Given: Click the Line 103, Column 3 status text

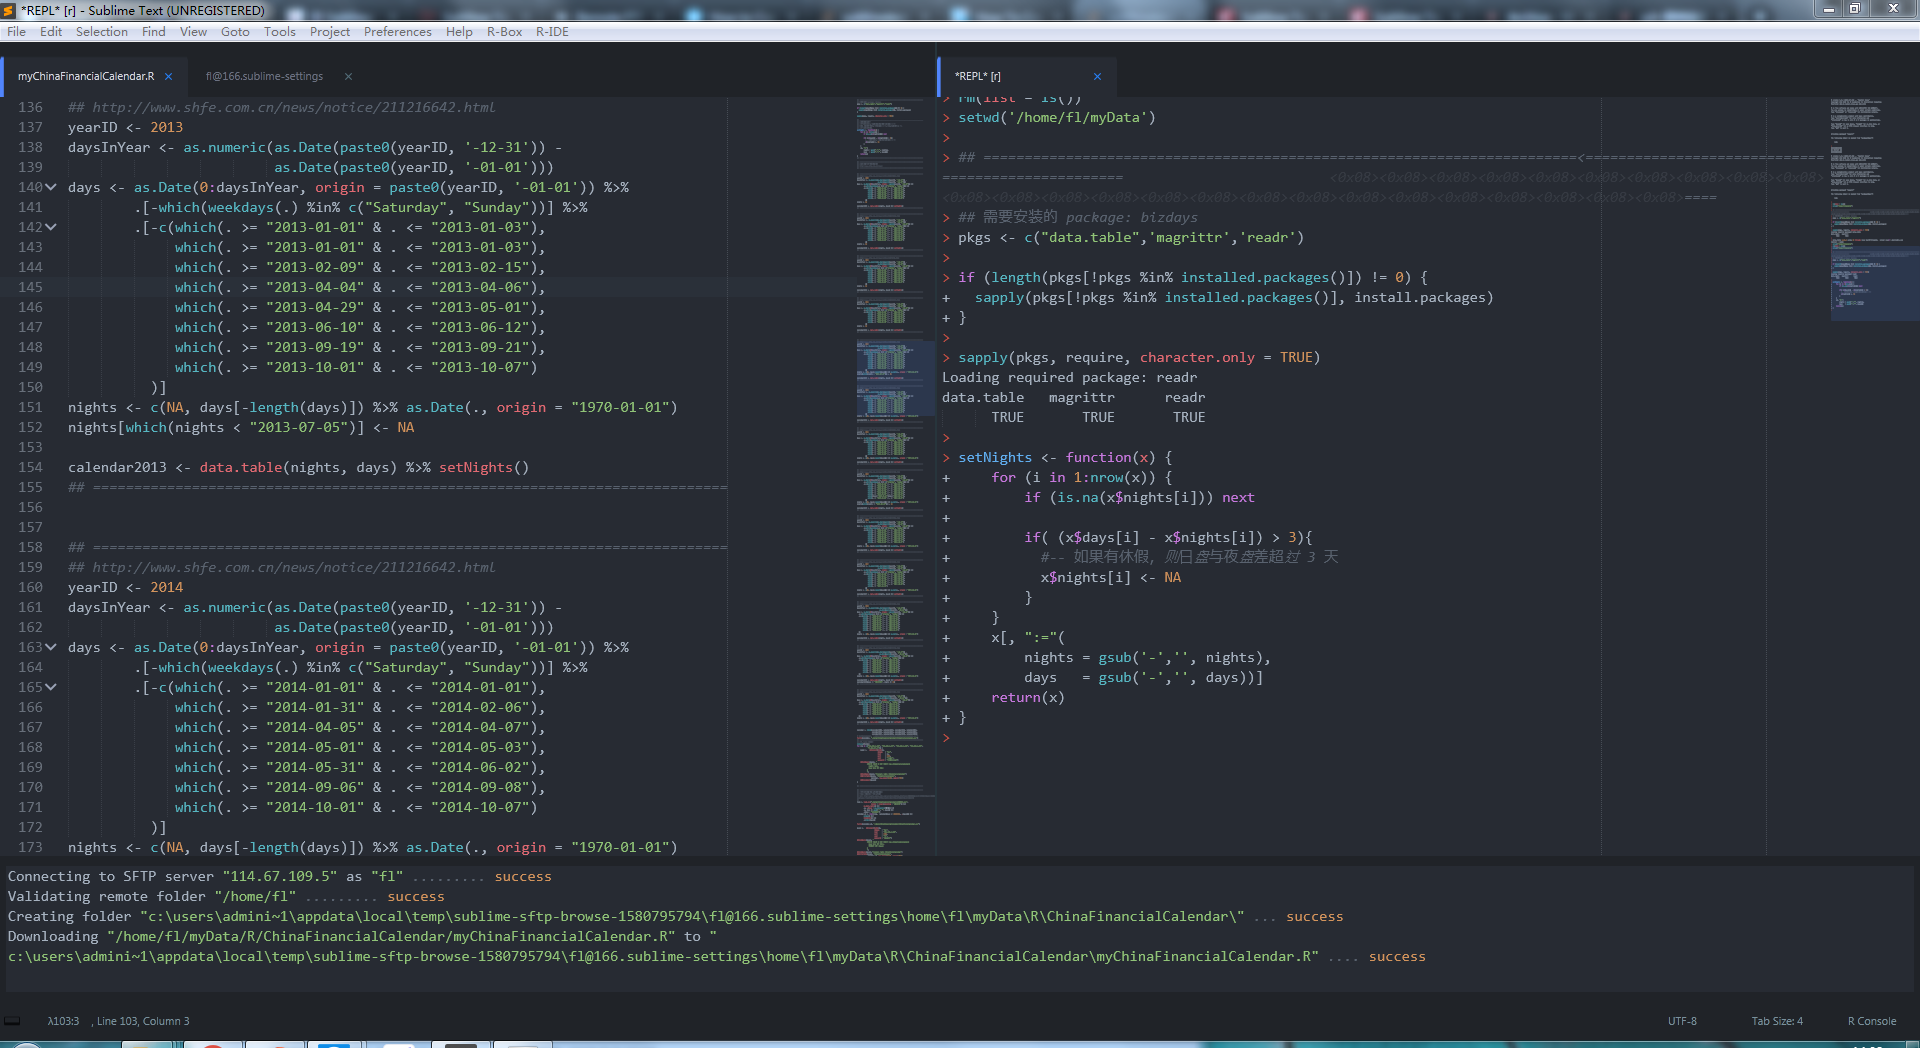Looking at the screenshot, I should (143, 1021).
